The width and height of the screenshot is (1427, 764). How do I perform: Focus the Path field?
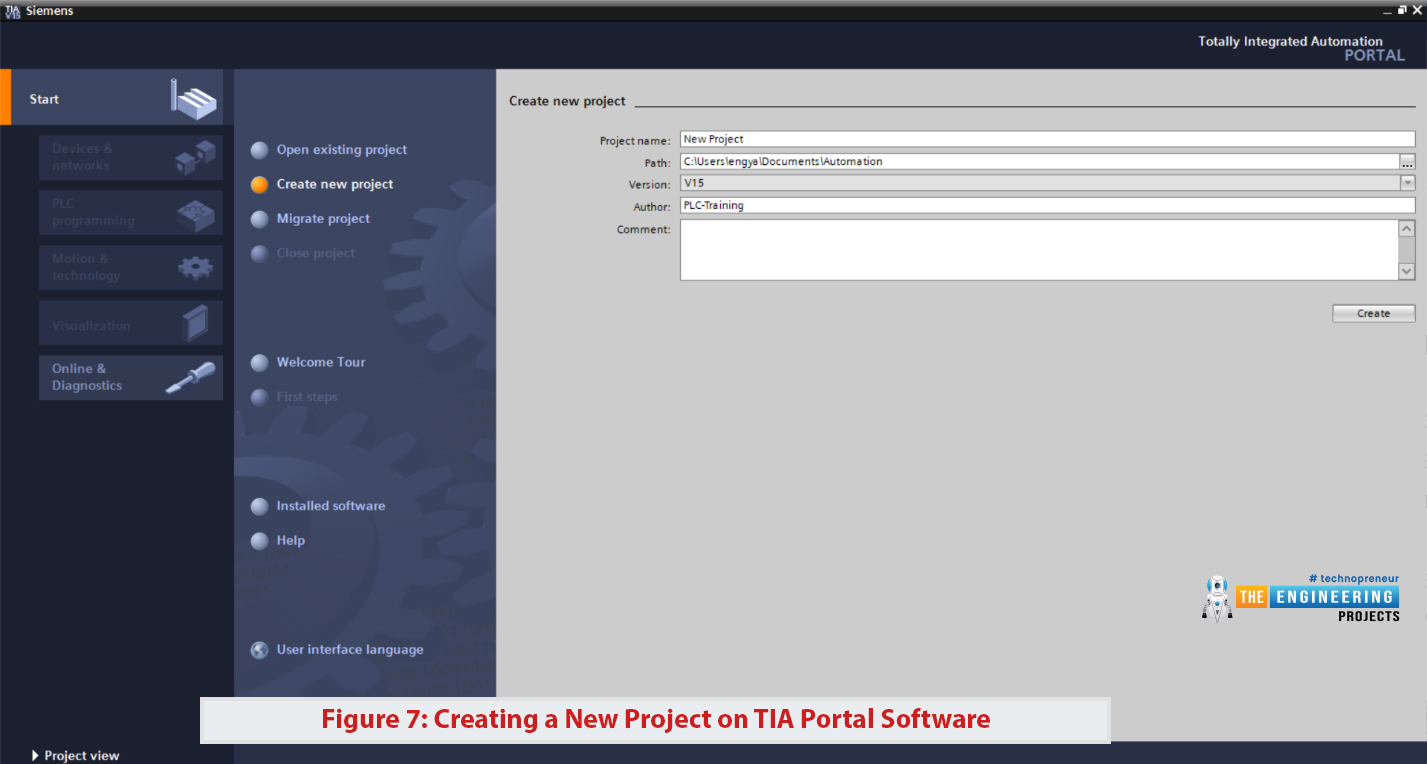(x=1039, y=161)
